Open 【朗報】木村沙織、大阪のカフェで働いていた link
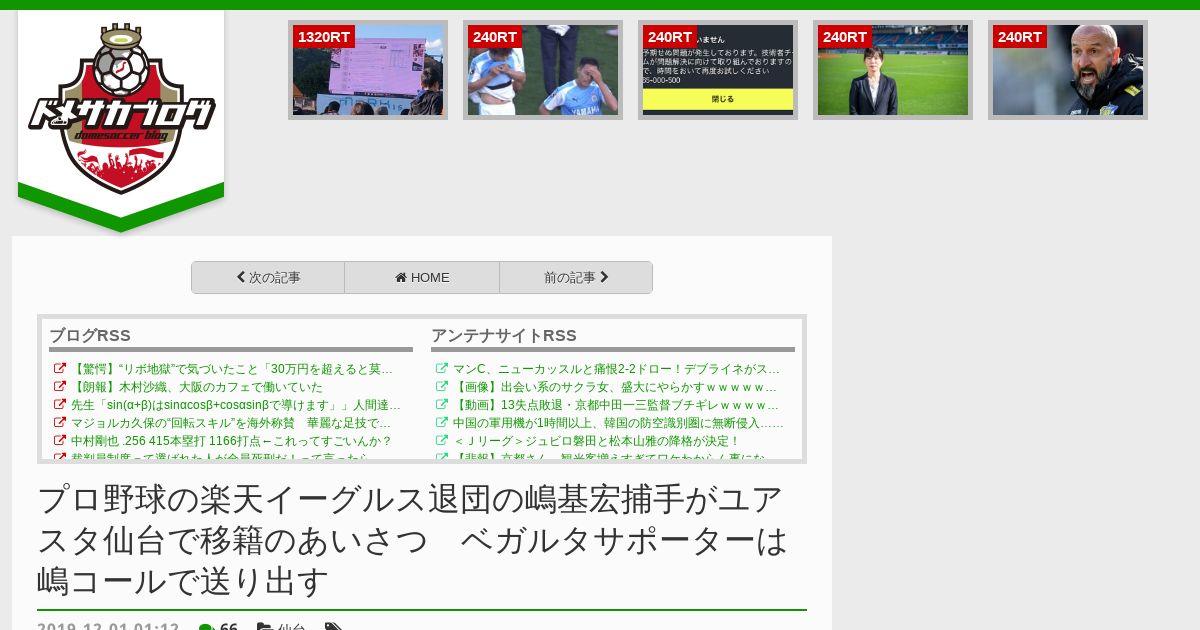Screen dimensions: 1200x630 [x=197, y=387]
